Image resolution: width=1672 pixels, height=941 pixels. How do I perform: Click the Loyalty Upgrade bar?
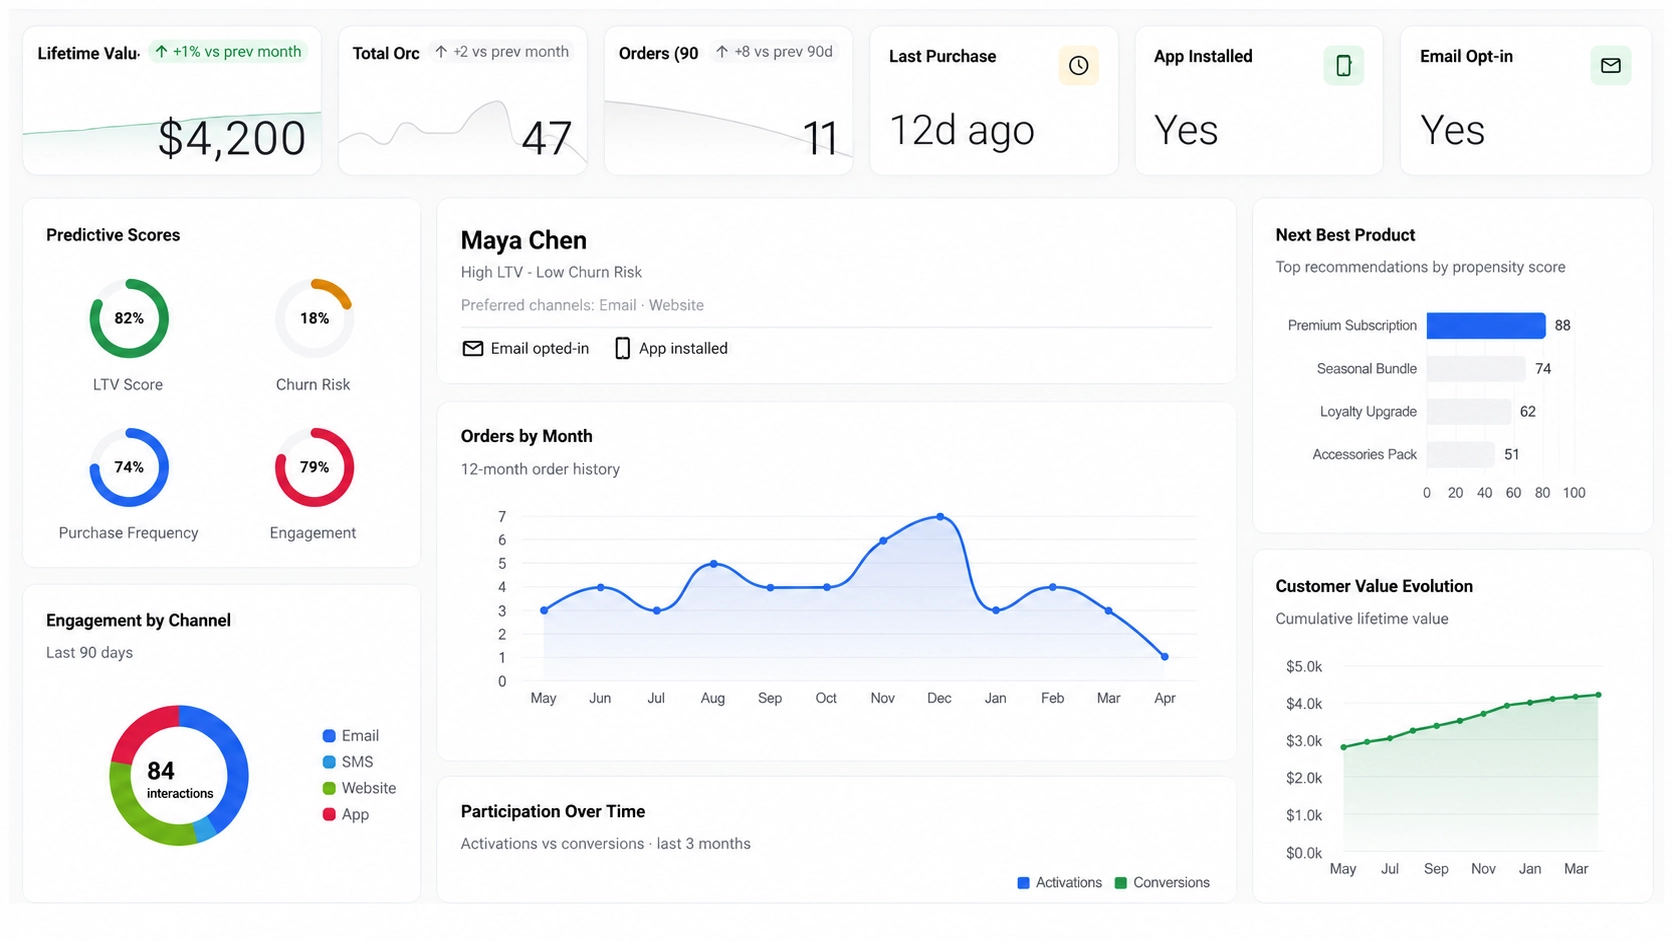[x=1469, y=411]
